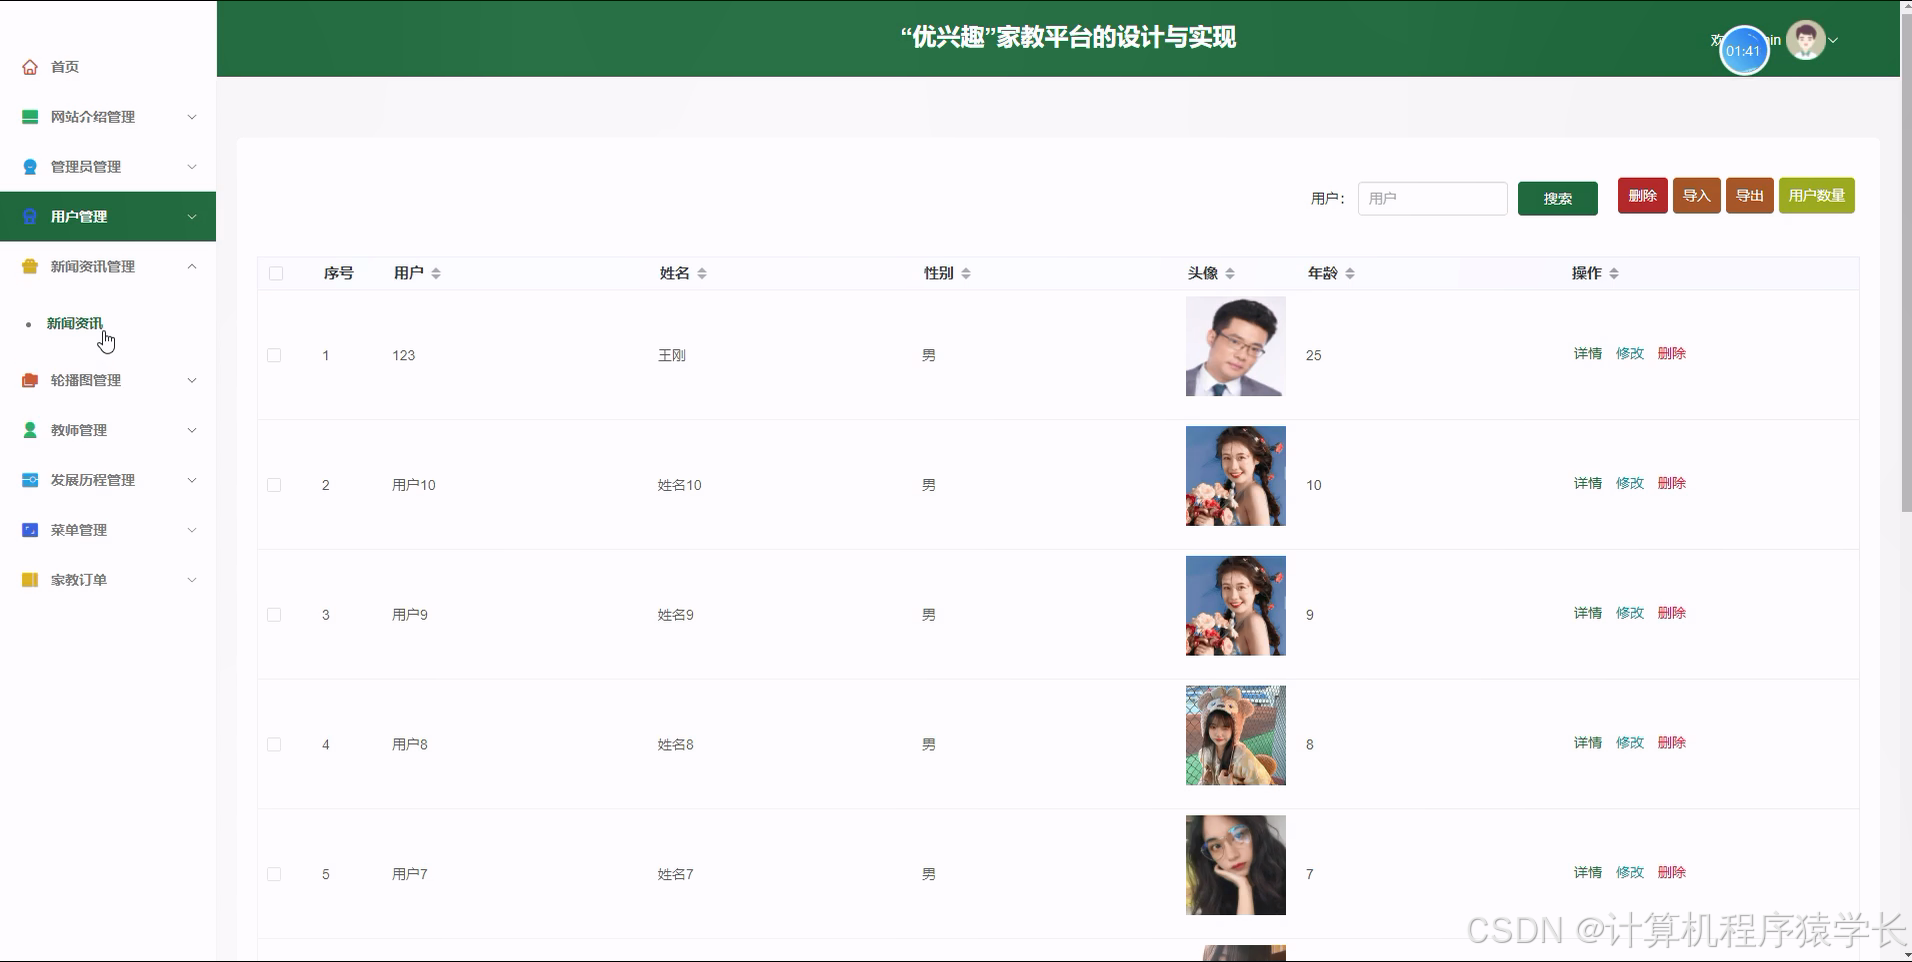Click the 详情 link for 用户8
This screenshot has height=962, width=1912.
point(1587,743)
